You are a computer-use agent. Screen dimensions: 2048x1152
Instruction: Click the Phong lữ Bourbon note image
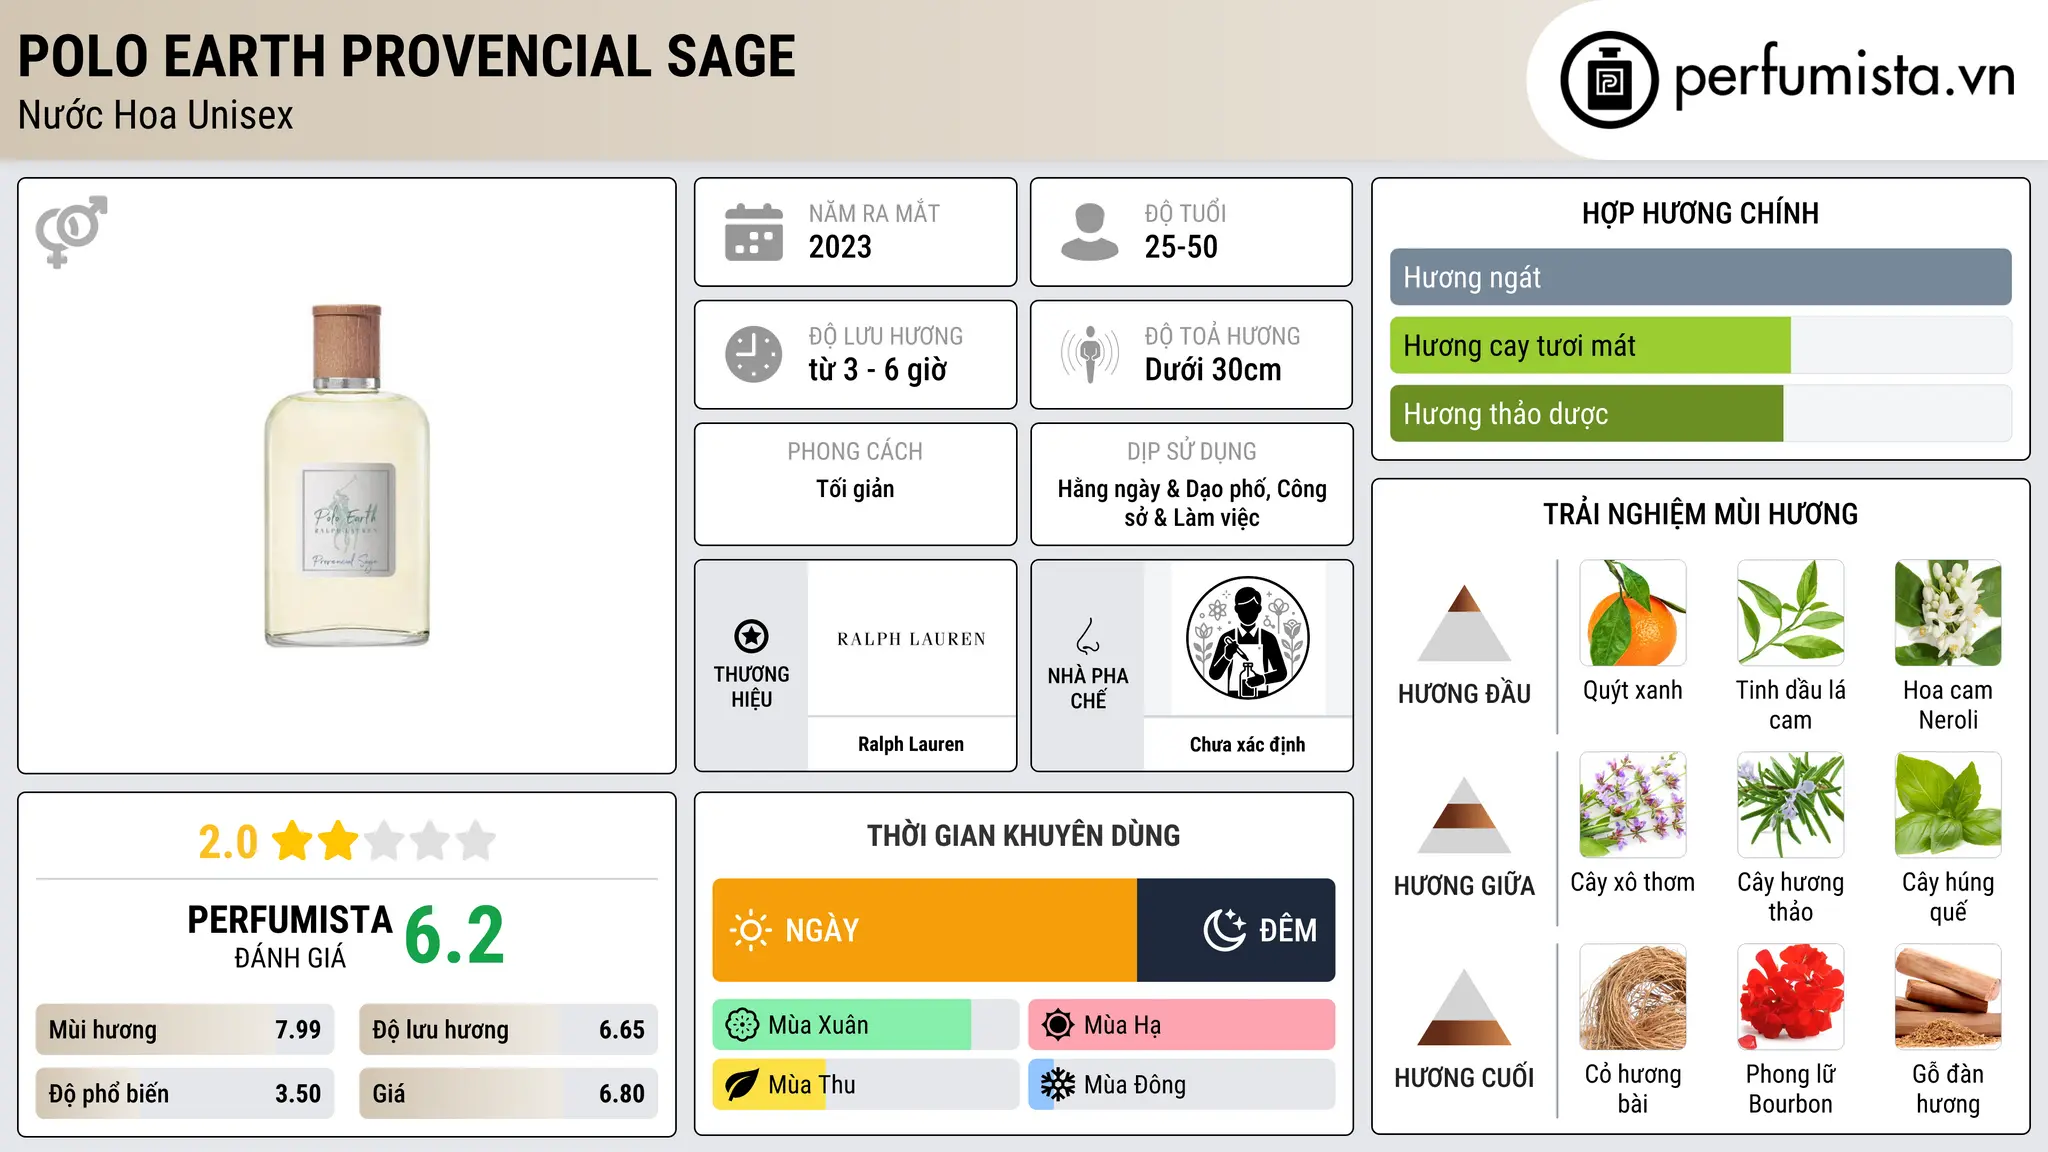click(x=1791, y=997)
